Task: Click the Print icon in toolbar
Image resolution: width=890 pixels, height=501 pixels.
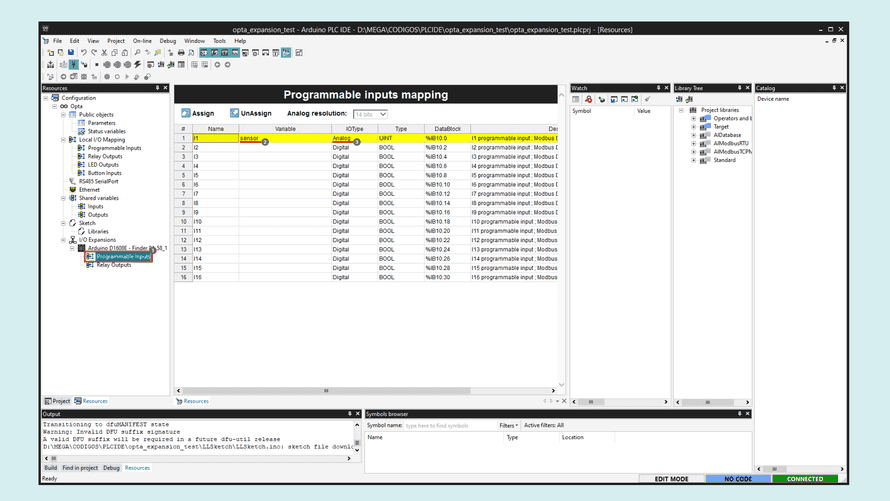Action: pyautogui.click(x=181, y=53)
